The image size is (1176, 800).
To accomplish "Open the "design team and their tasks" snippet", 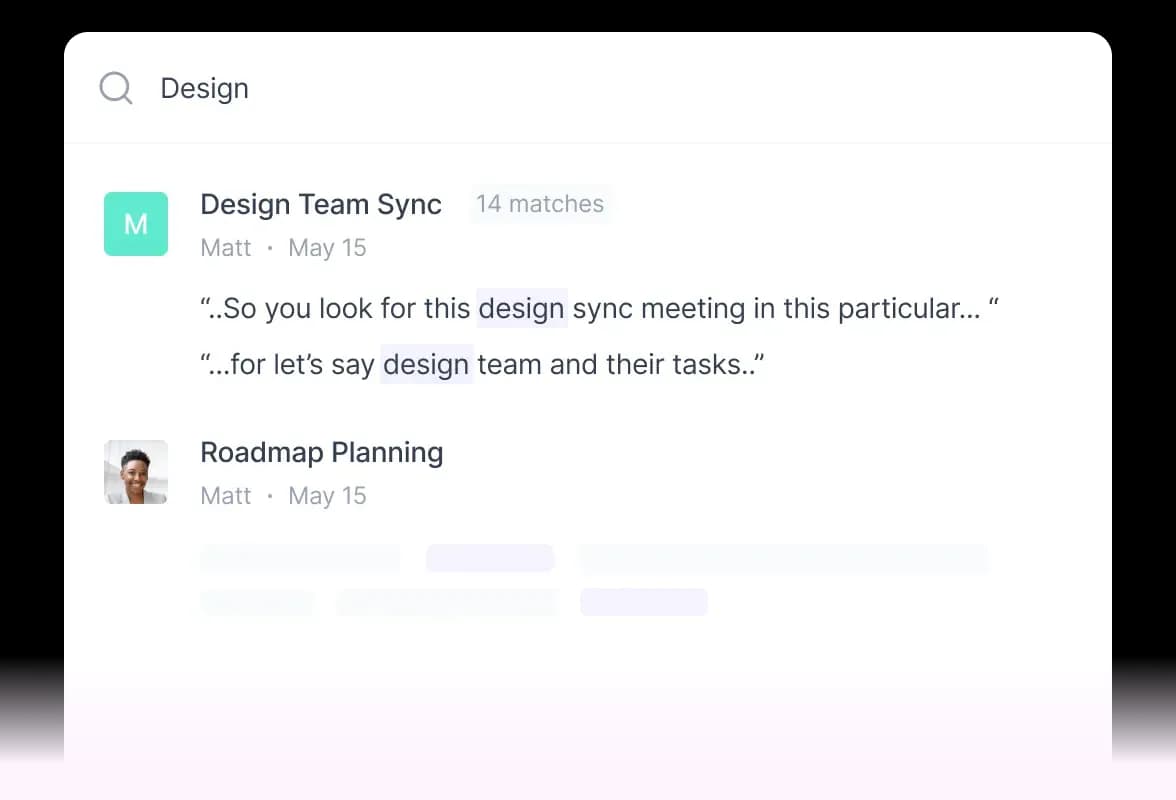I will 482,365.
